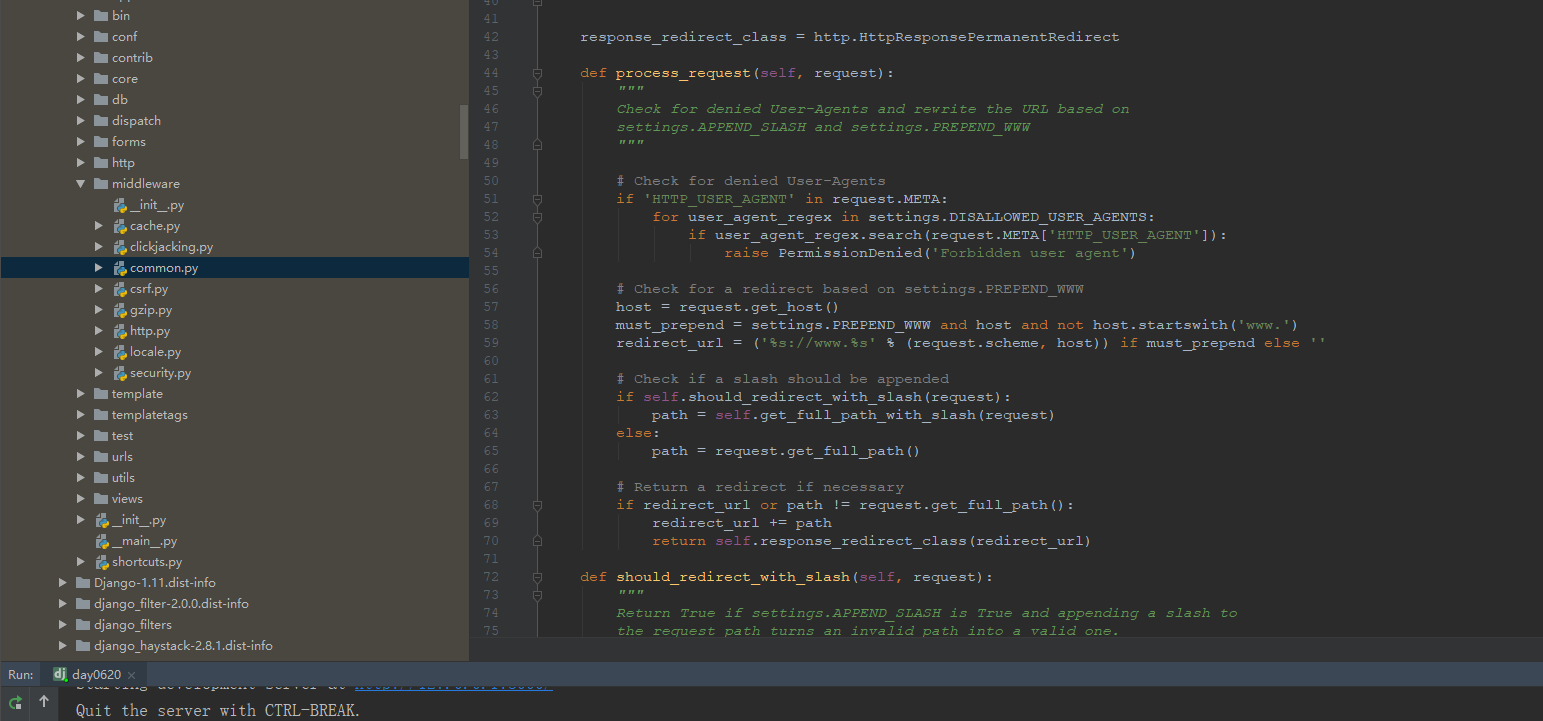Click the up arrow icon in the Run panel
1543x721 pixels.
44,703
